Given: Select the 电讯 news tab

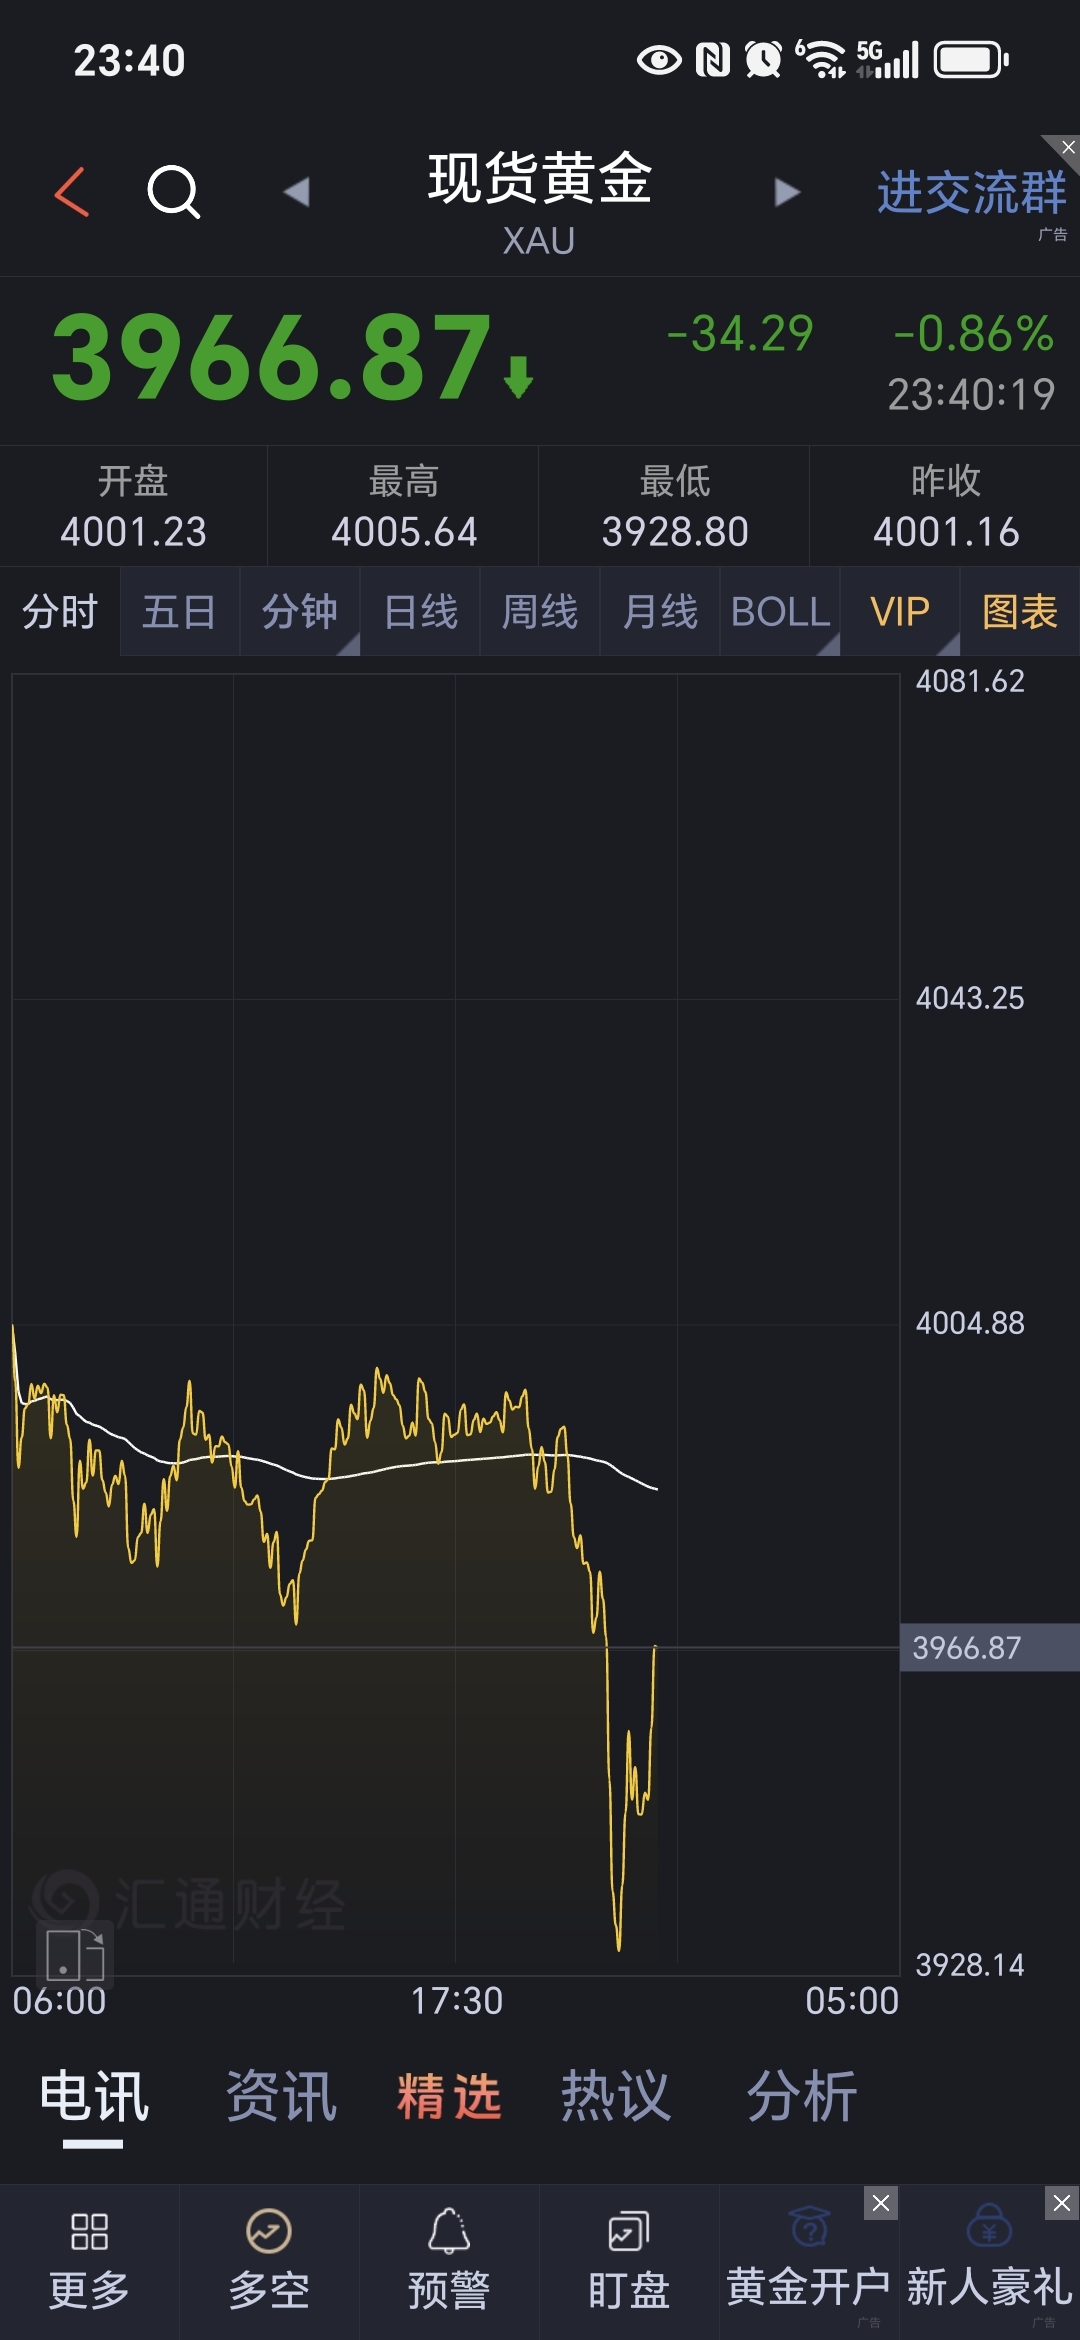Looking at the screenshot, I should coord(94,2096).
